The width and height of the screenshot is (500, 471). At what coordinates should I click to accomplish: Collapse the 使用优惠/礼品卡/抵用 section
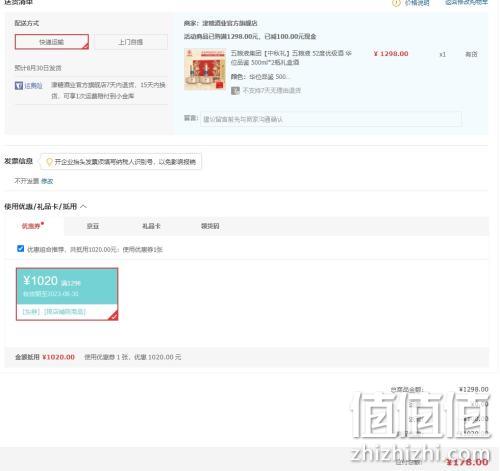click(84, 206)
